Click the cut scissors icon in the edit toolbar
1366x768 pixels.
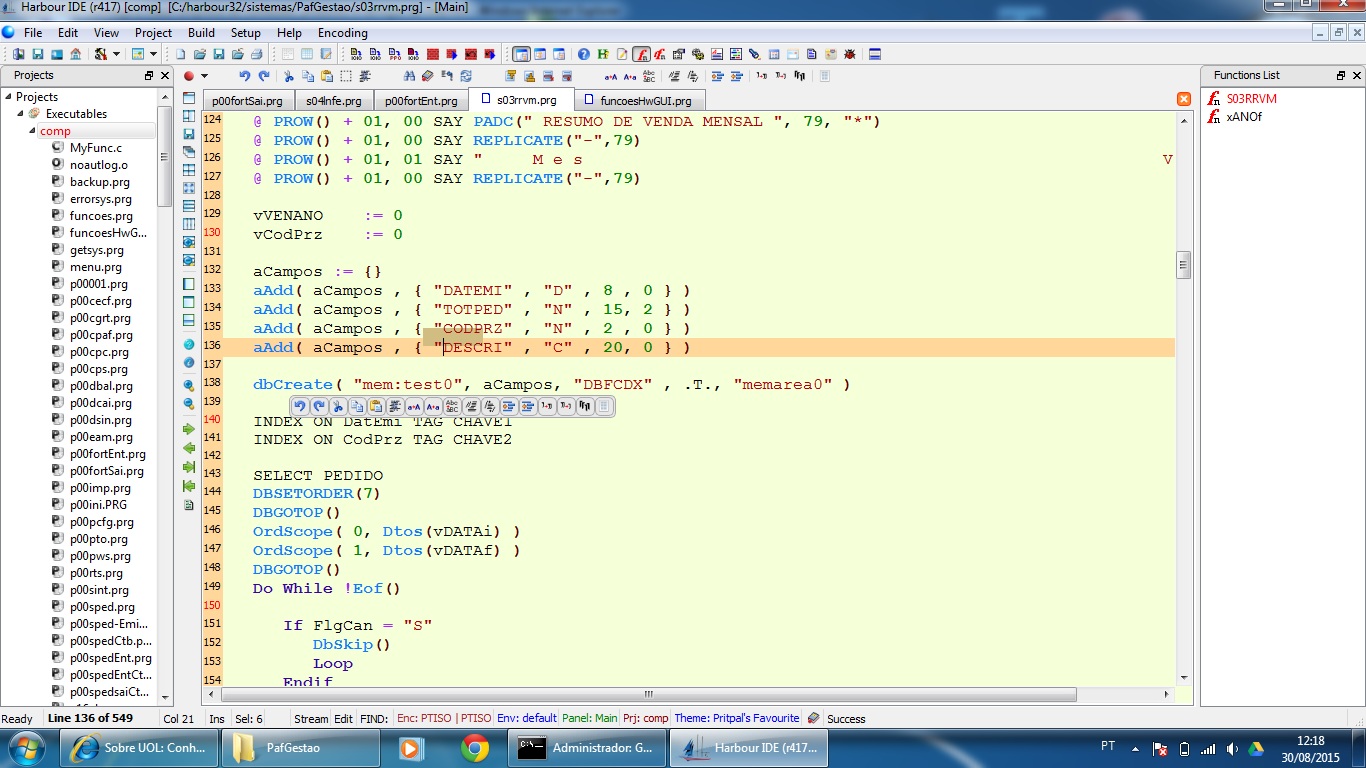pos(289,76)
